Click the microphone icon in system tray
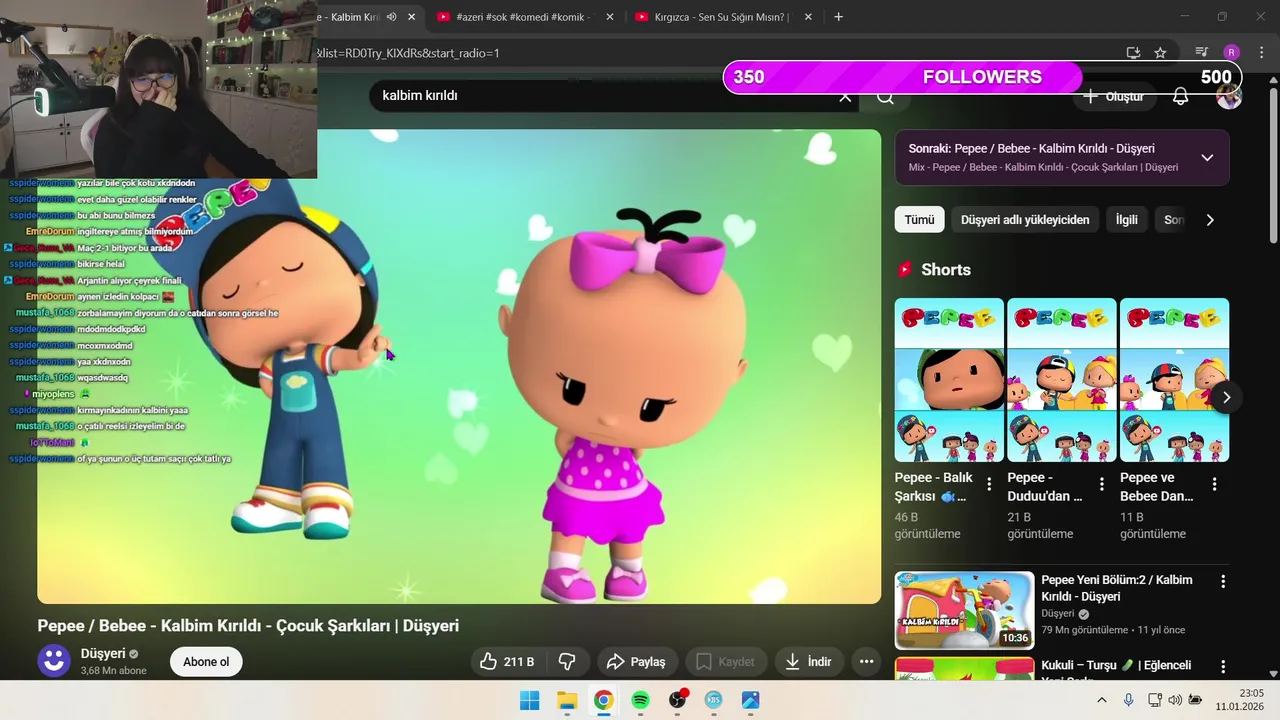The height and width of the screenshot is (720, 1280). [1128, 700]
